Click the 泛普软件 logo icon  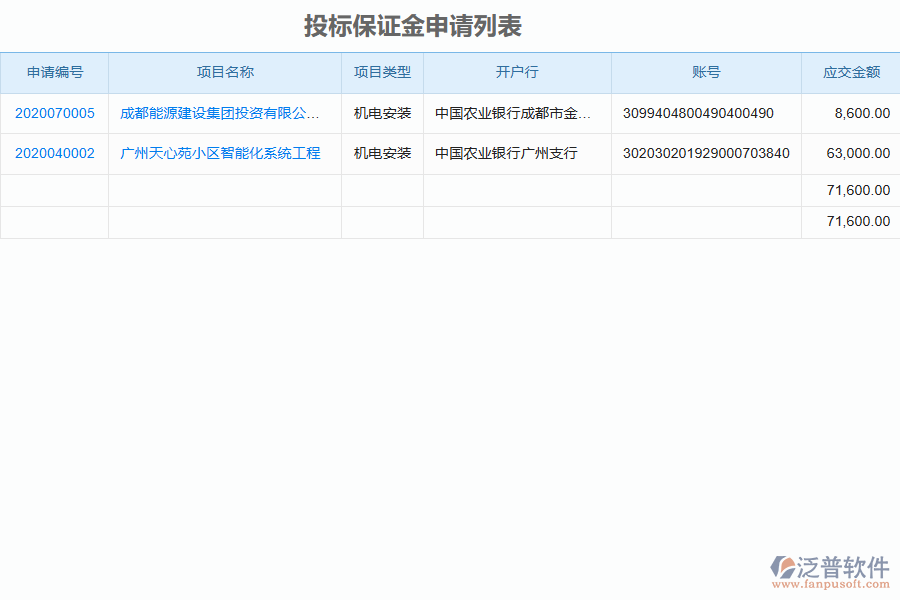point(782,565)
